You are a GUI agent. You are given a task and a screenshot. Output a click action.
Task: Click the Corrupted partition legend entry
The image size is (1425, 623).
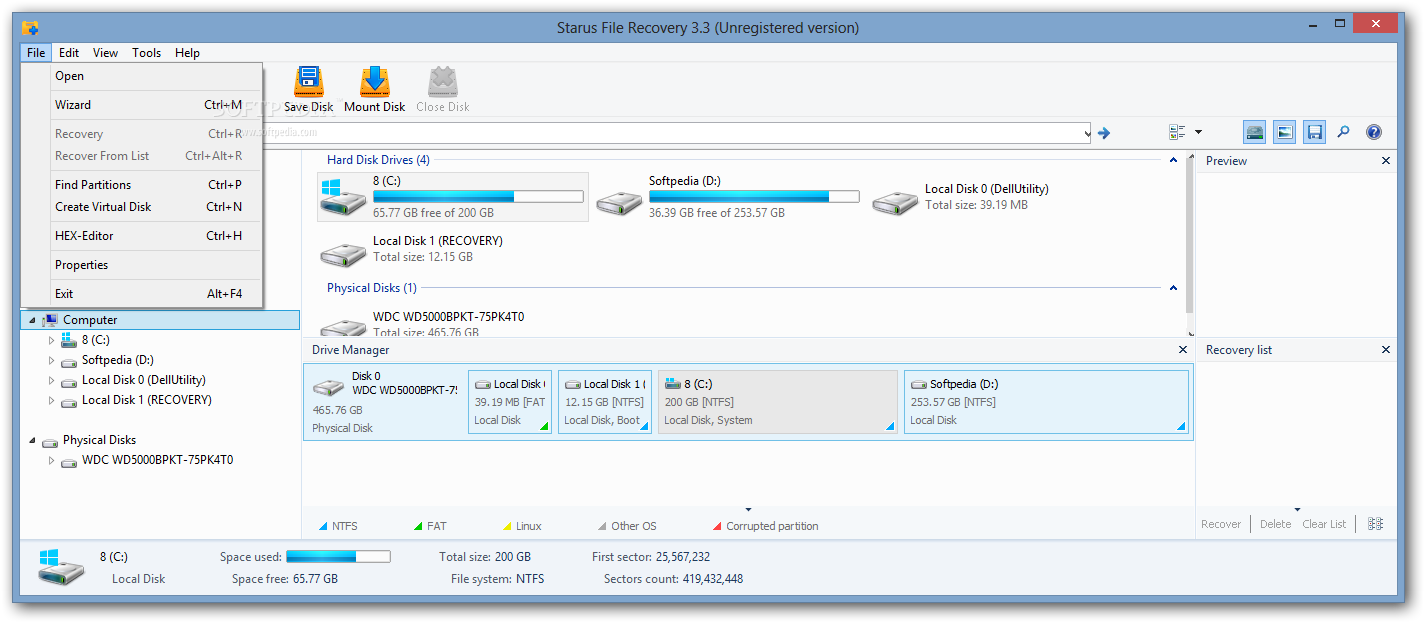(x=765, y=526)
